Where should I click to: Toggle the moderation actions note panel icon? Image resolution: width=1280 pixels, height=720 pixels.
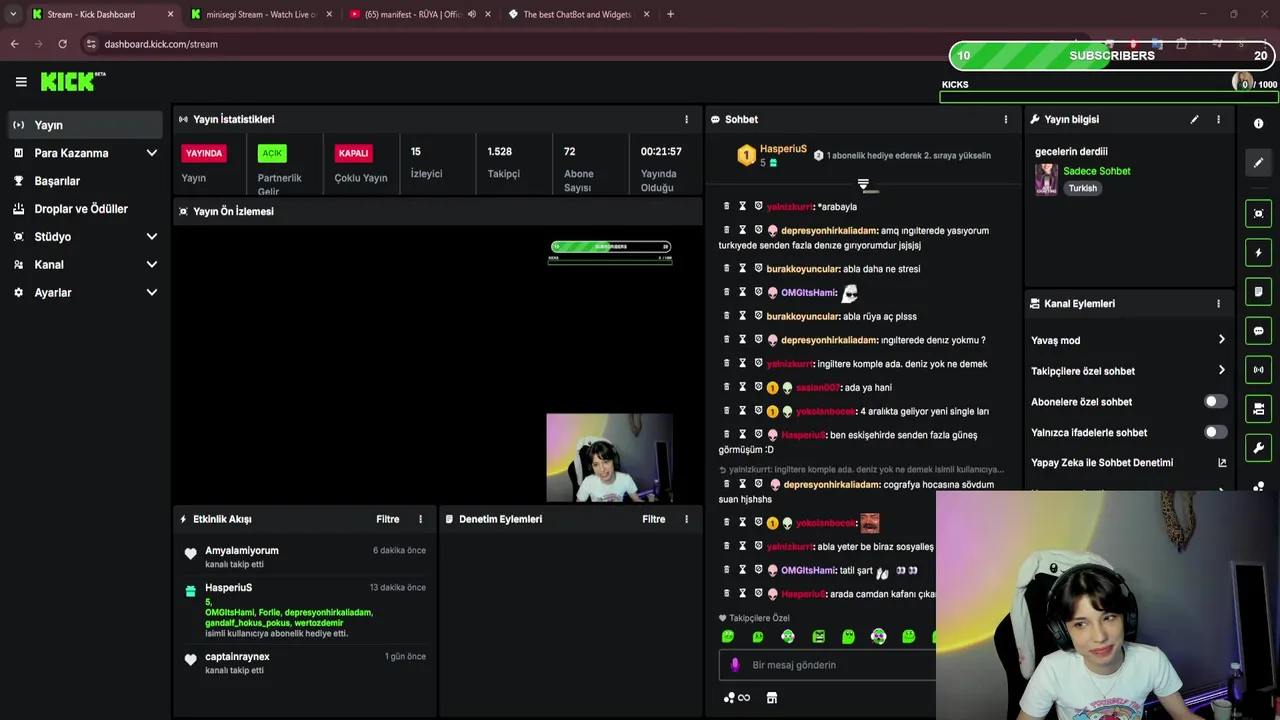pyautogui.click(x=1258, y=292)
